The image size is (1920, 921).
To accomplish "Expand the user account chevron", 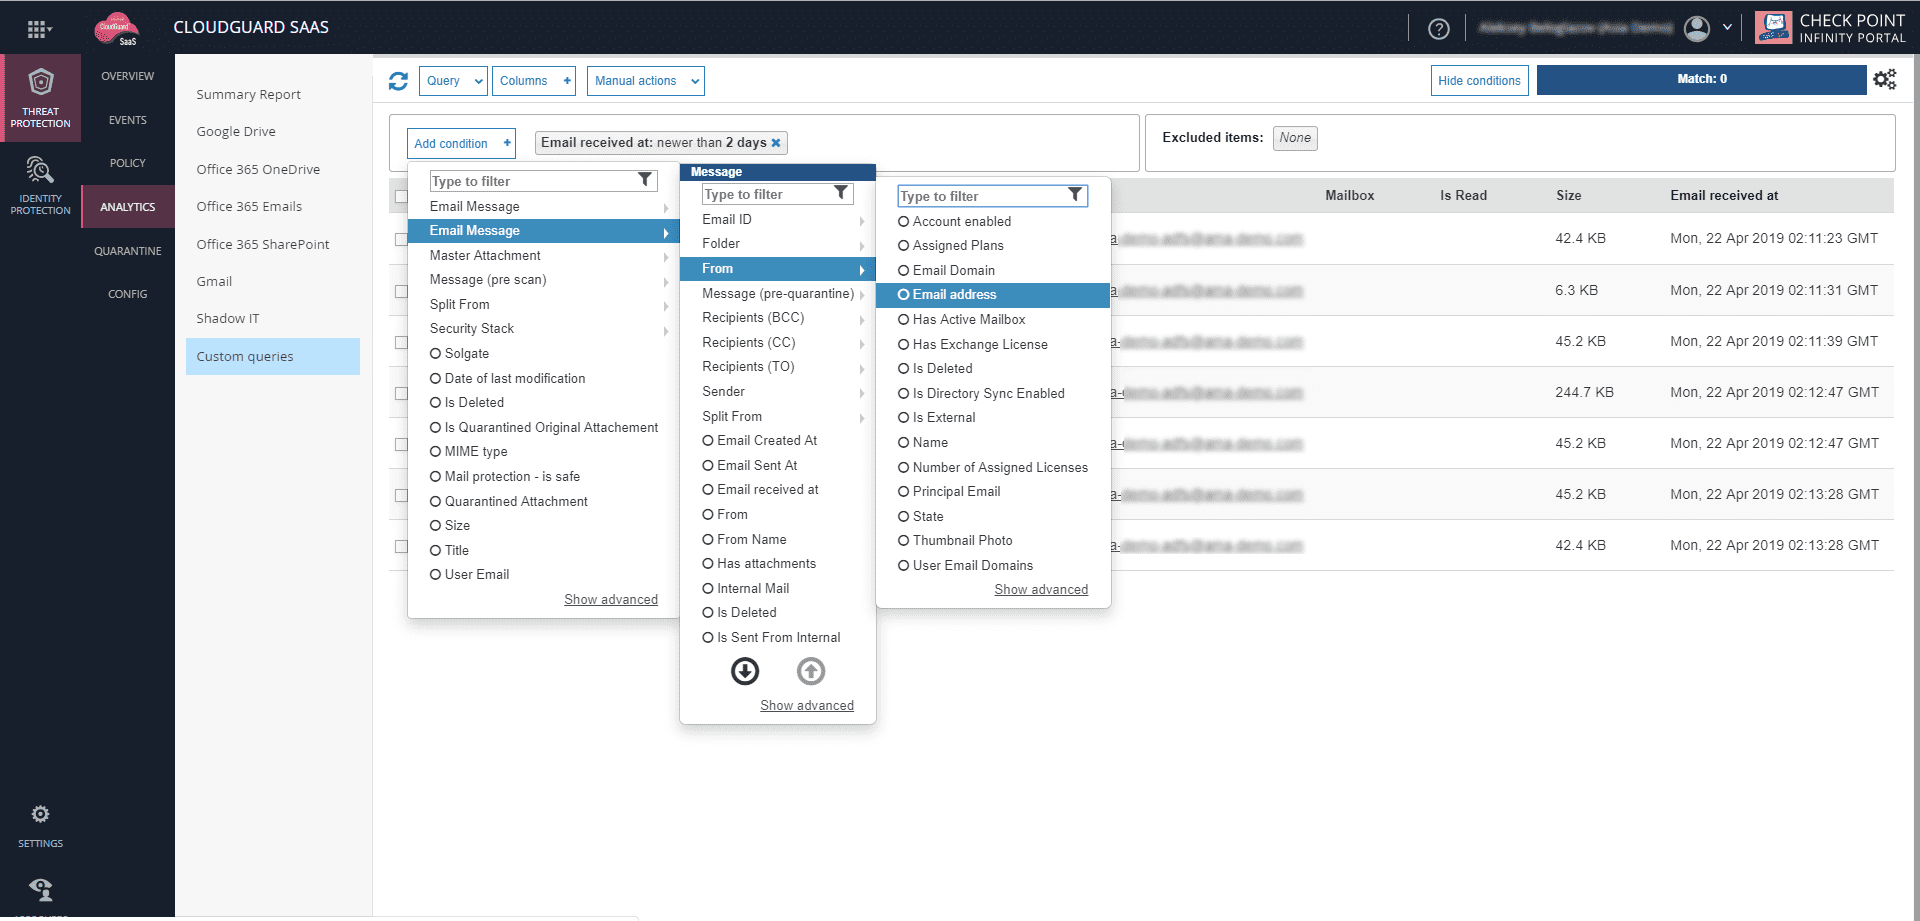I will point(1727,28).
